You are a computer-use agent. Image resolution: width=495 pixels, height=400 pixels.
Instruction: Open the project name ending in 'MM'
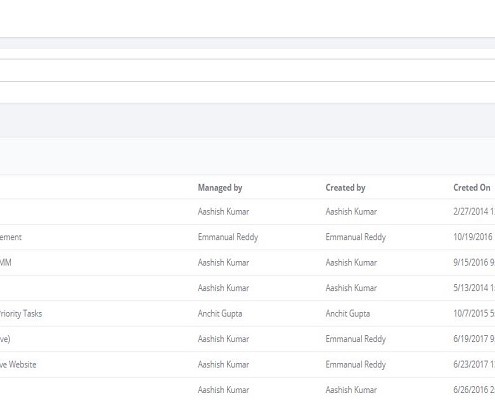(6, 263)
